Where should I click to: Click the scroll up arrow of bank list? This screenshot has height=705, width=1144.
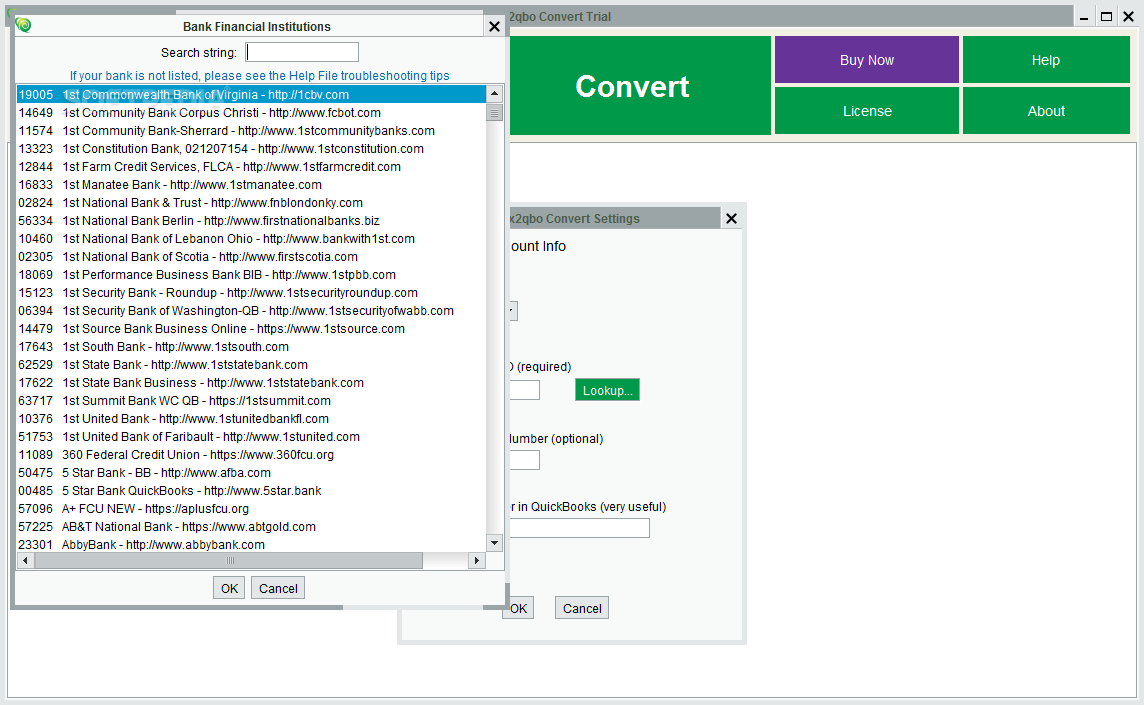pos(495,93)
